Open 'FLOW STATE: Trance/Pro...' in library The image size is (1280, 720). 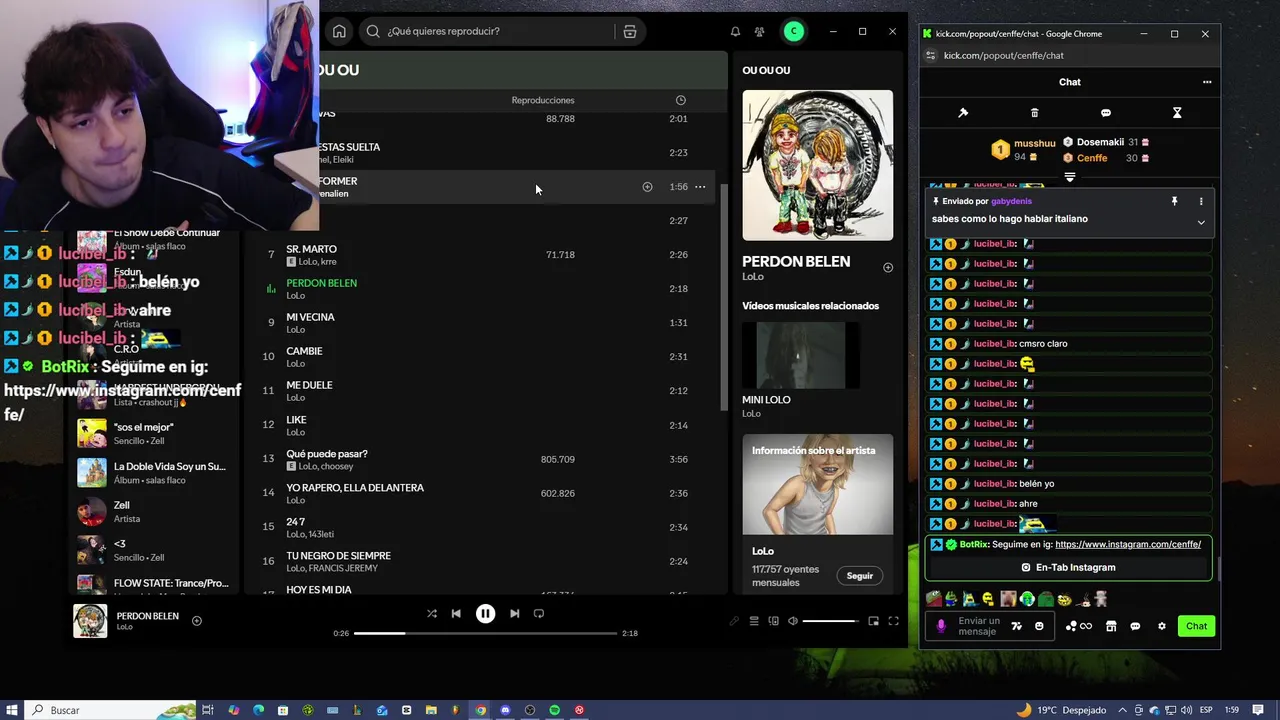pos(155,583)
